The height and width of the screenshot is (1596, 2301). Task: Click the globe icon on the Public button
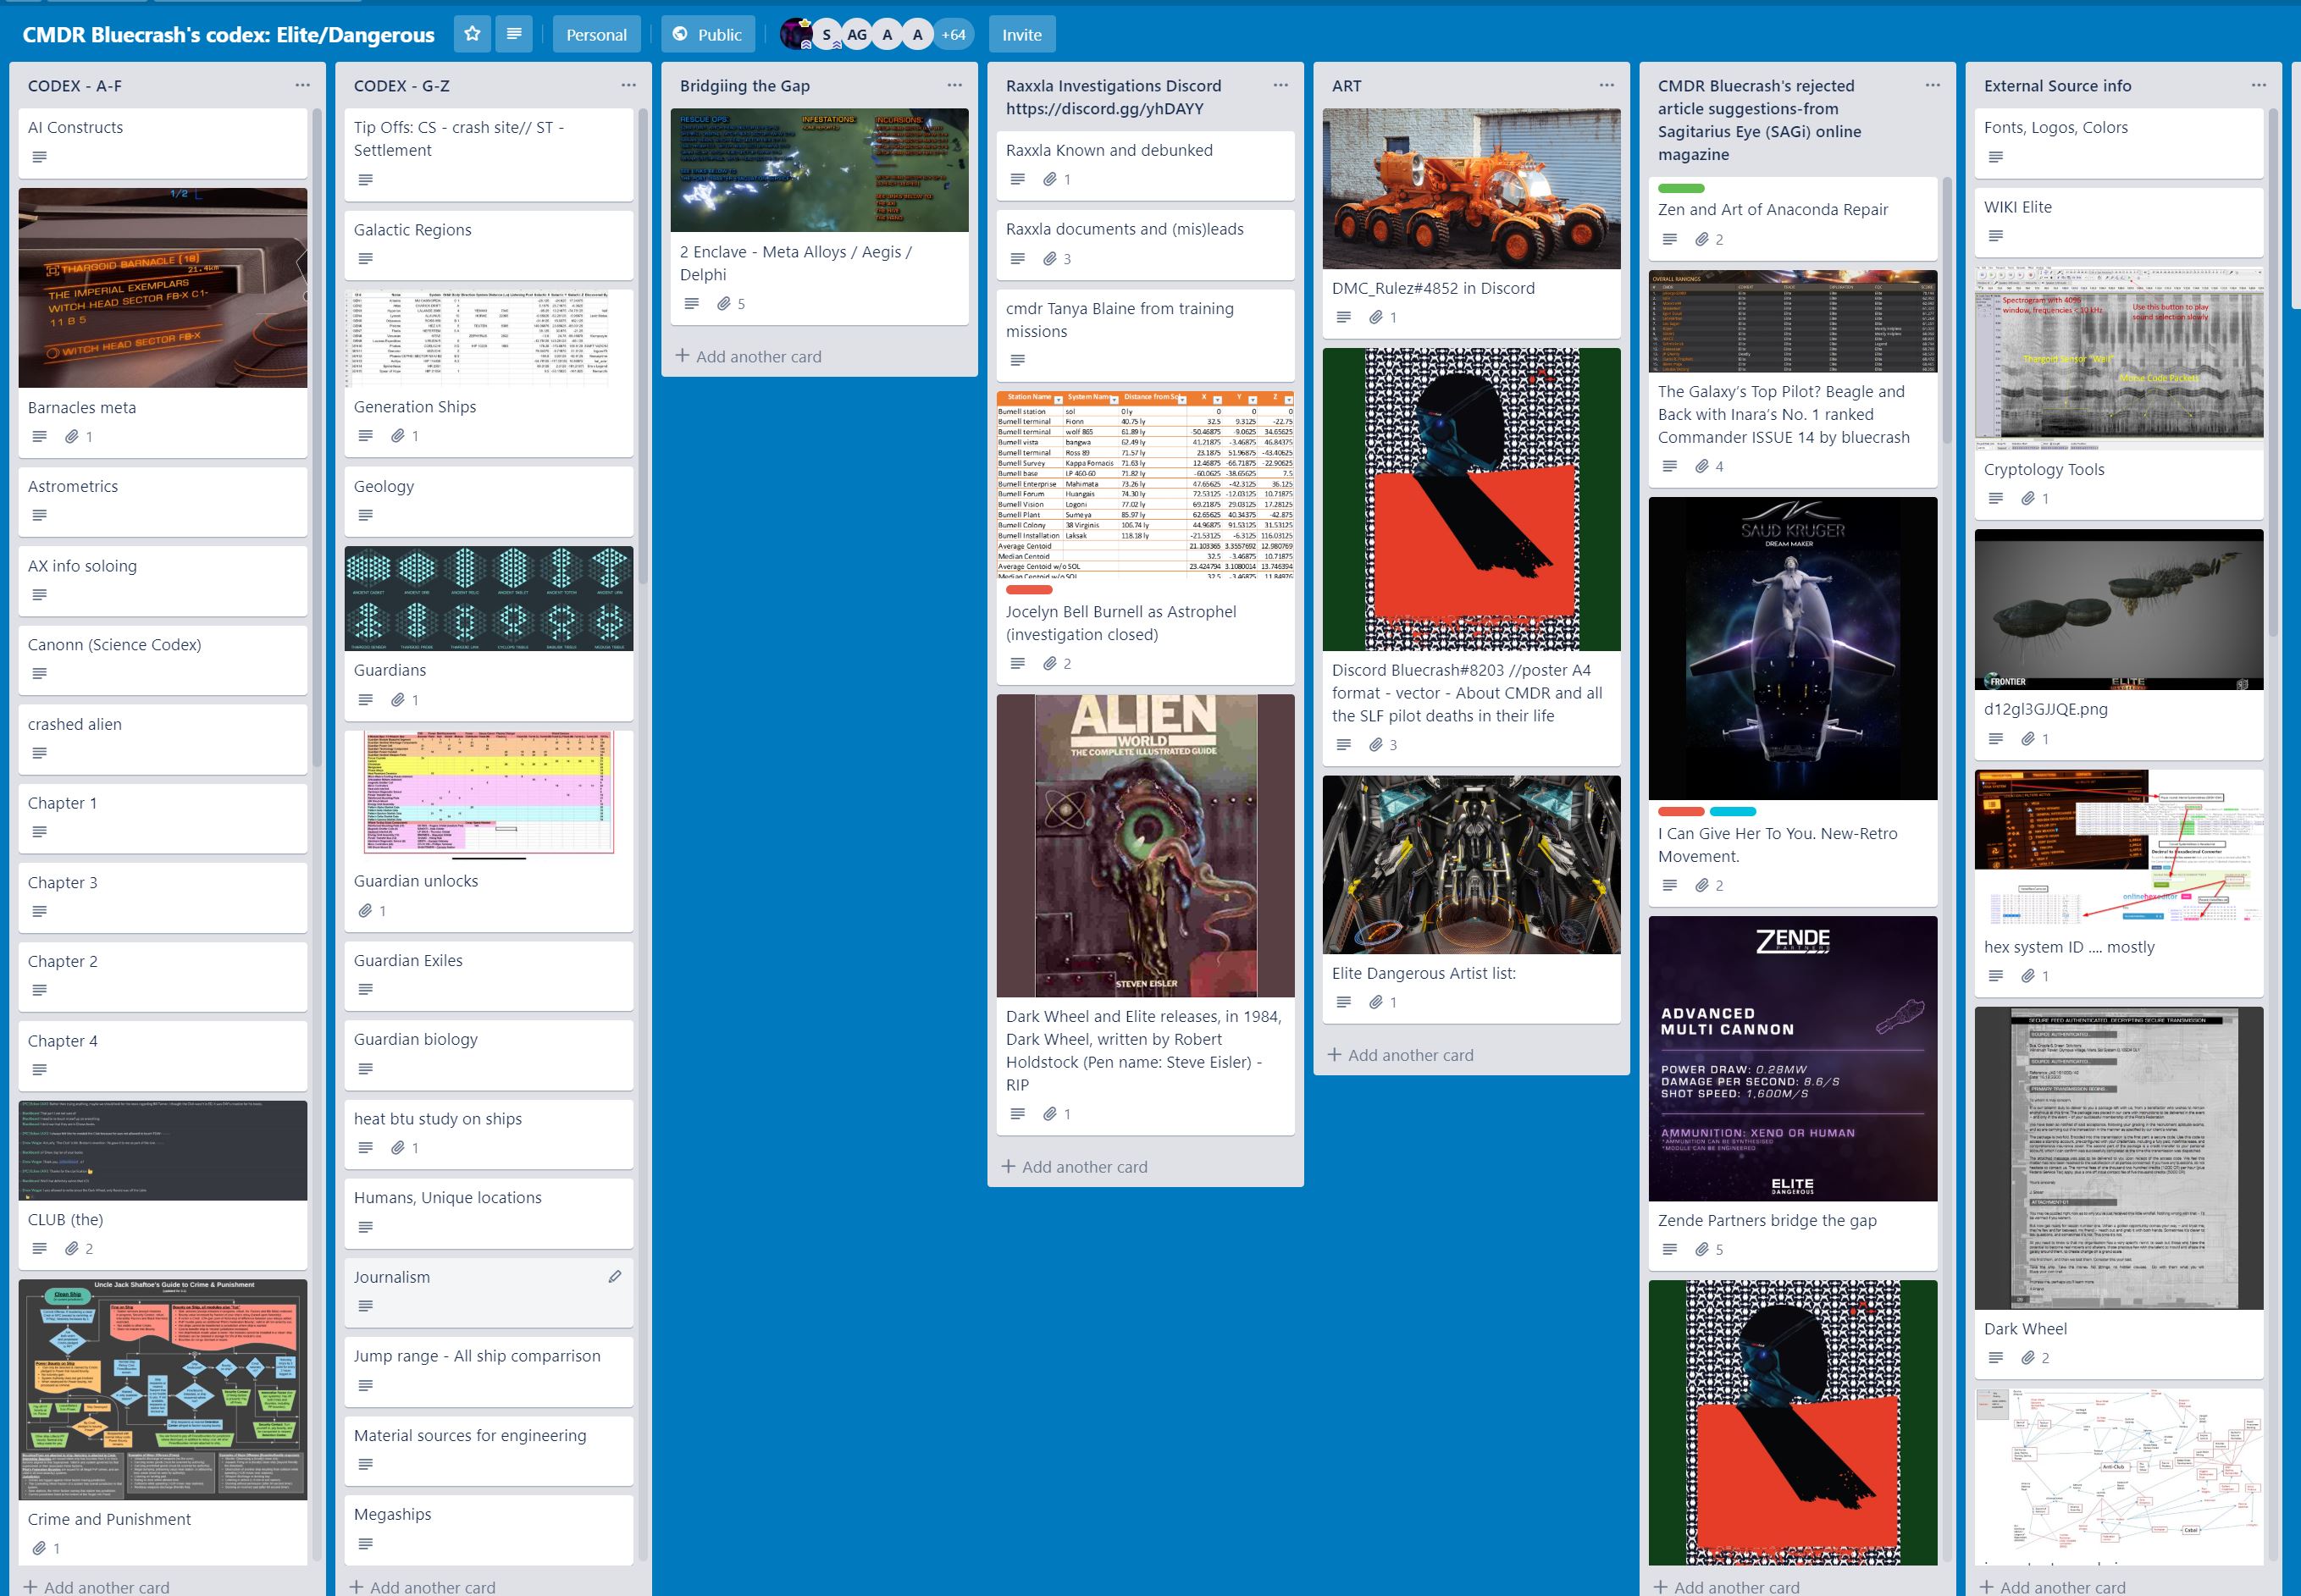(680, 34)
